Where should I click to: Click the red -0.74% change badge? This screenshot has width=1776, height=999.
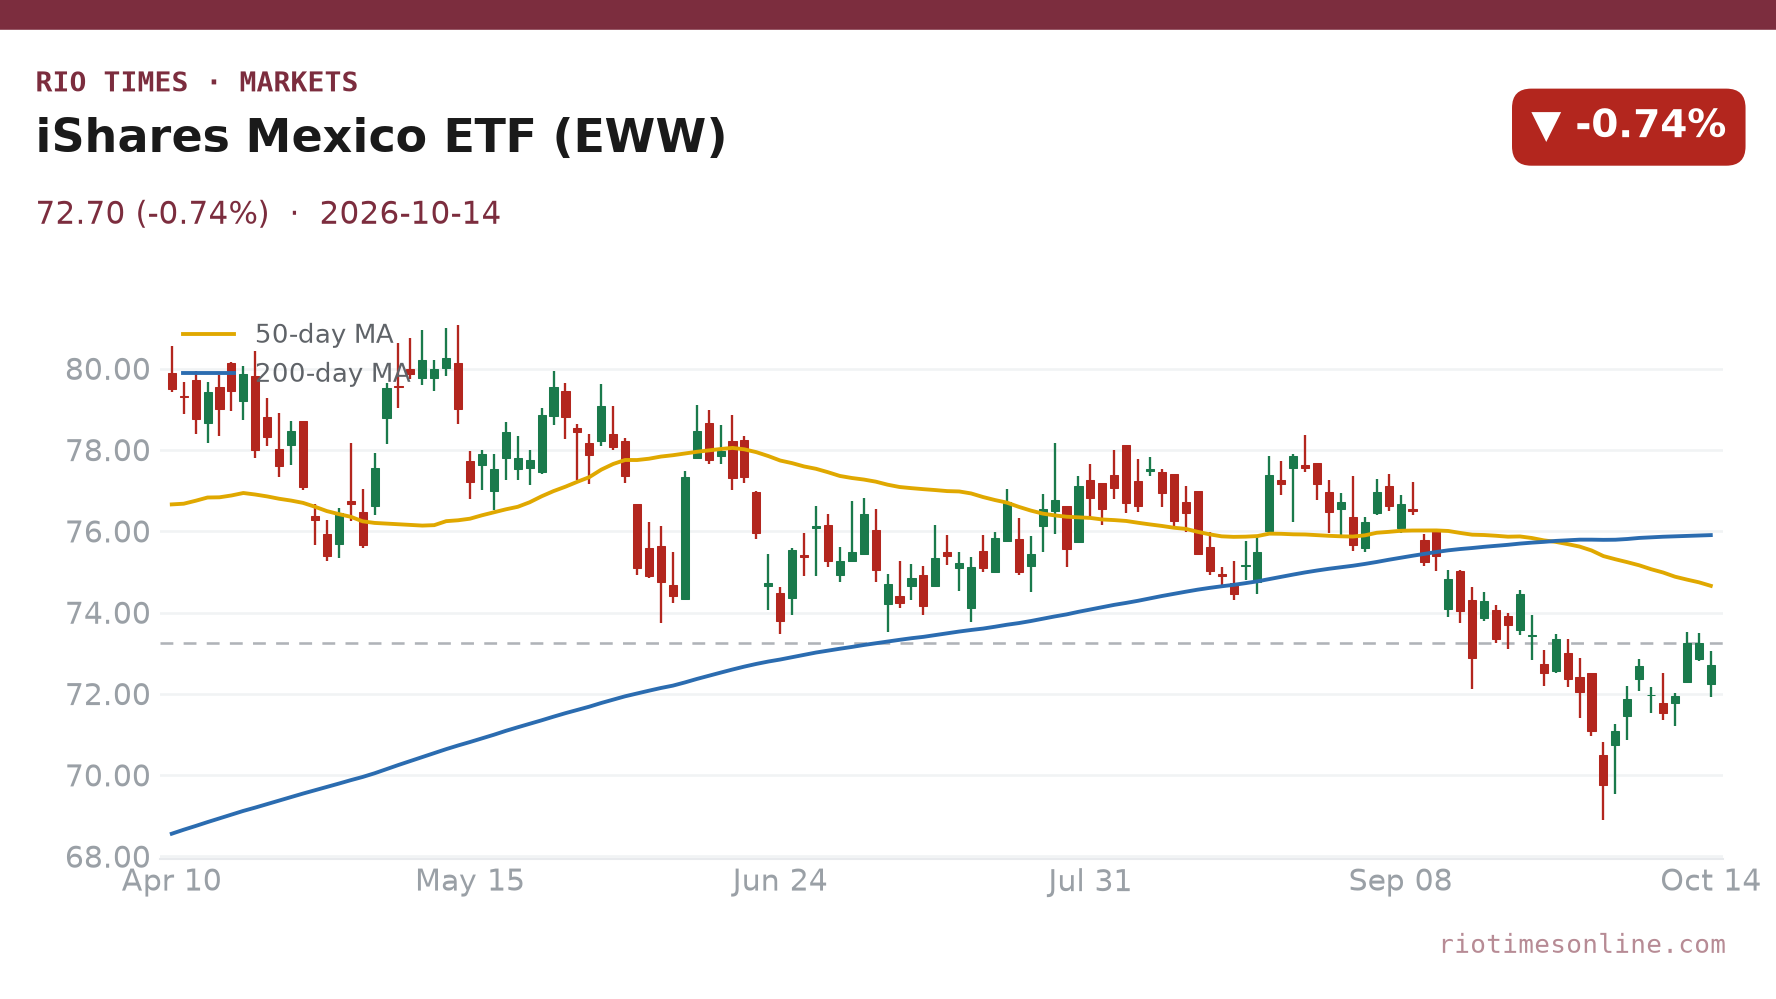click(1628, 127)
